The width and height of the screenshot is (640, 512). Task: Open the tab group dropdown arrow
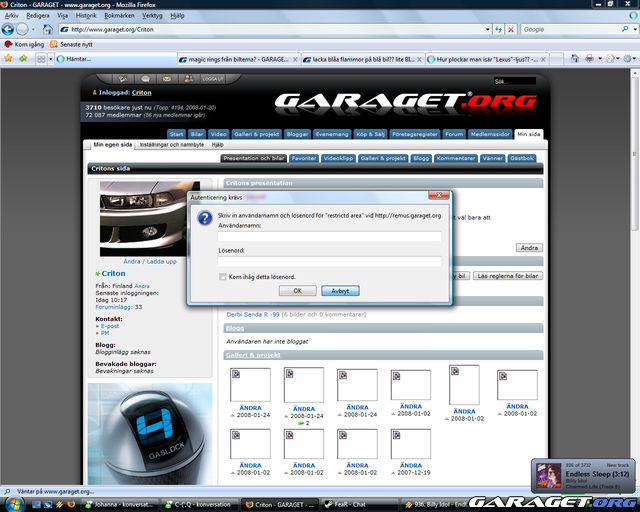(x=51, y=59)
